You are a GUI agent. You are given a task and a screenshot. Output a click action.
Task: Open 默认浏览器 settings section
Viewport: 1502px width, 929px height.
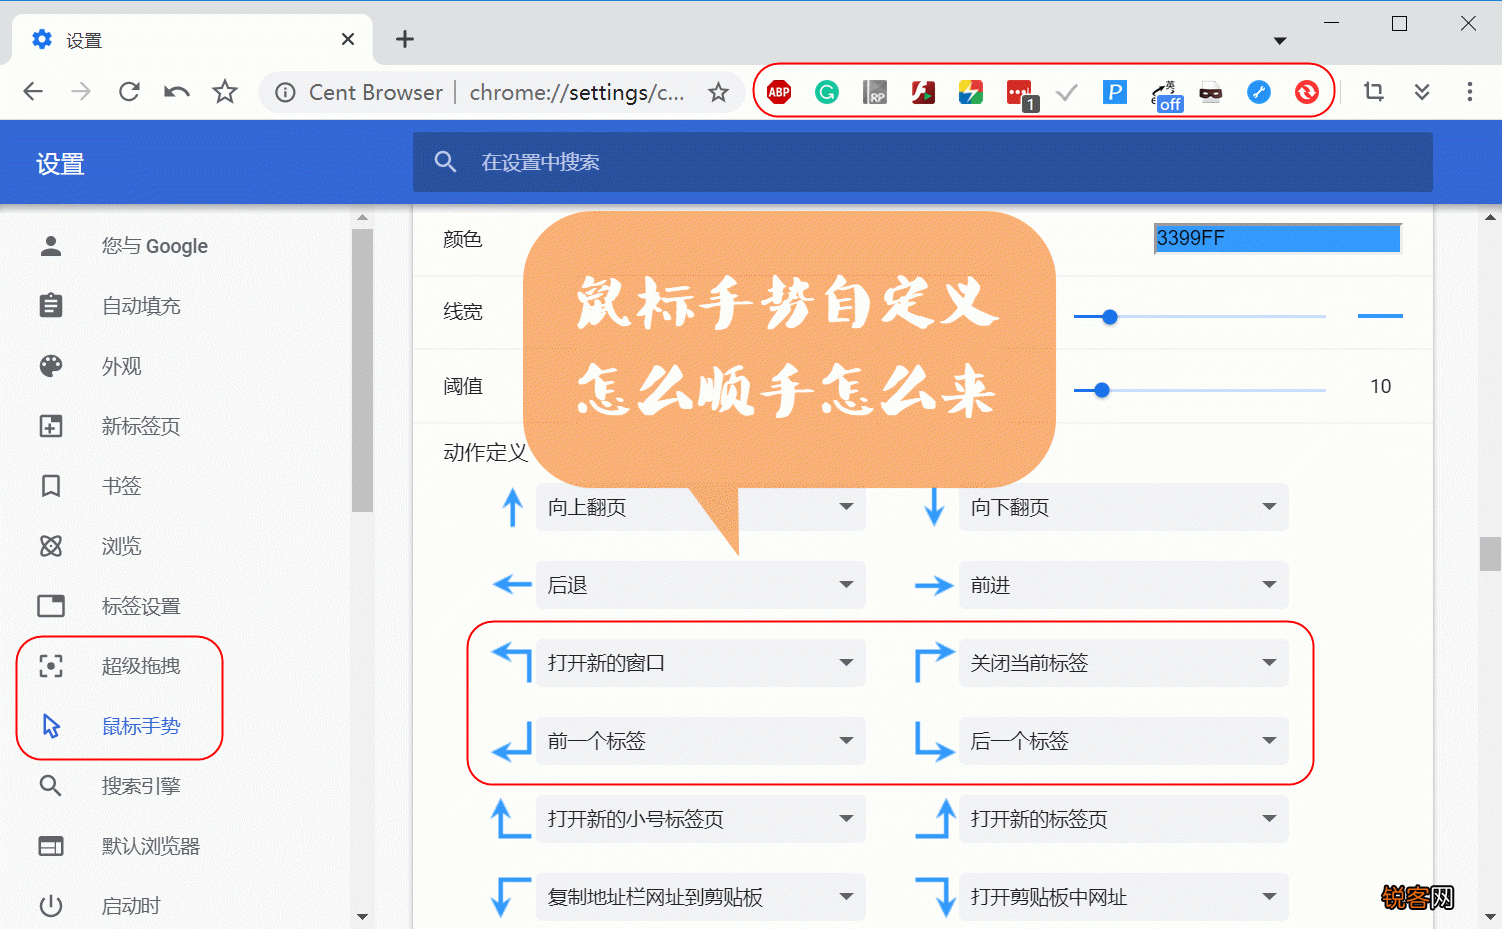tap(151, 846)
